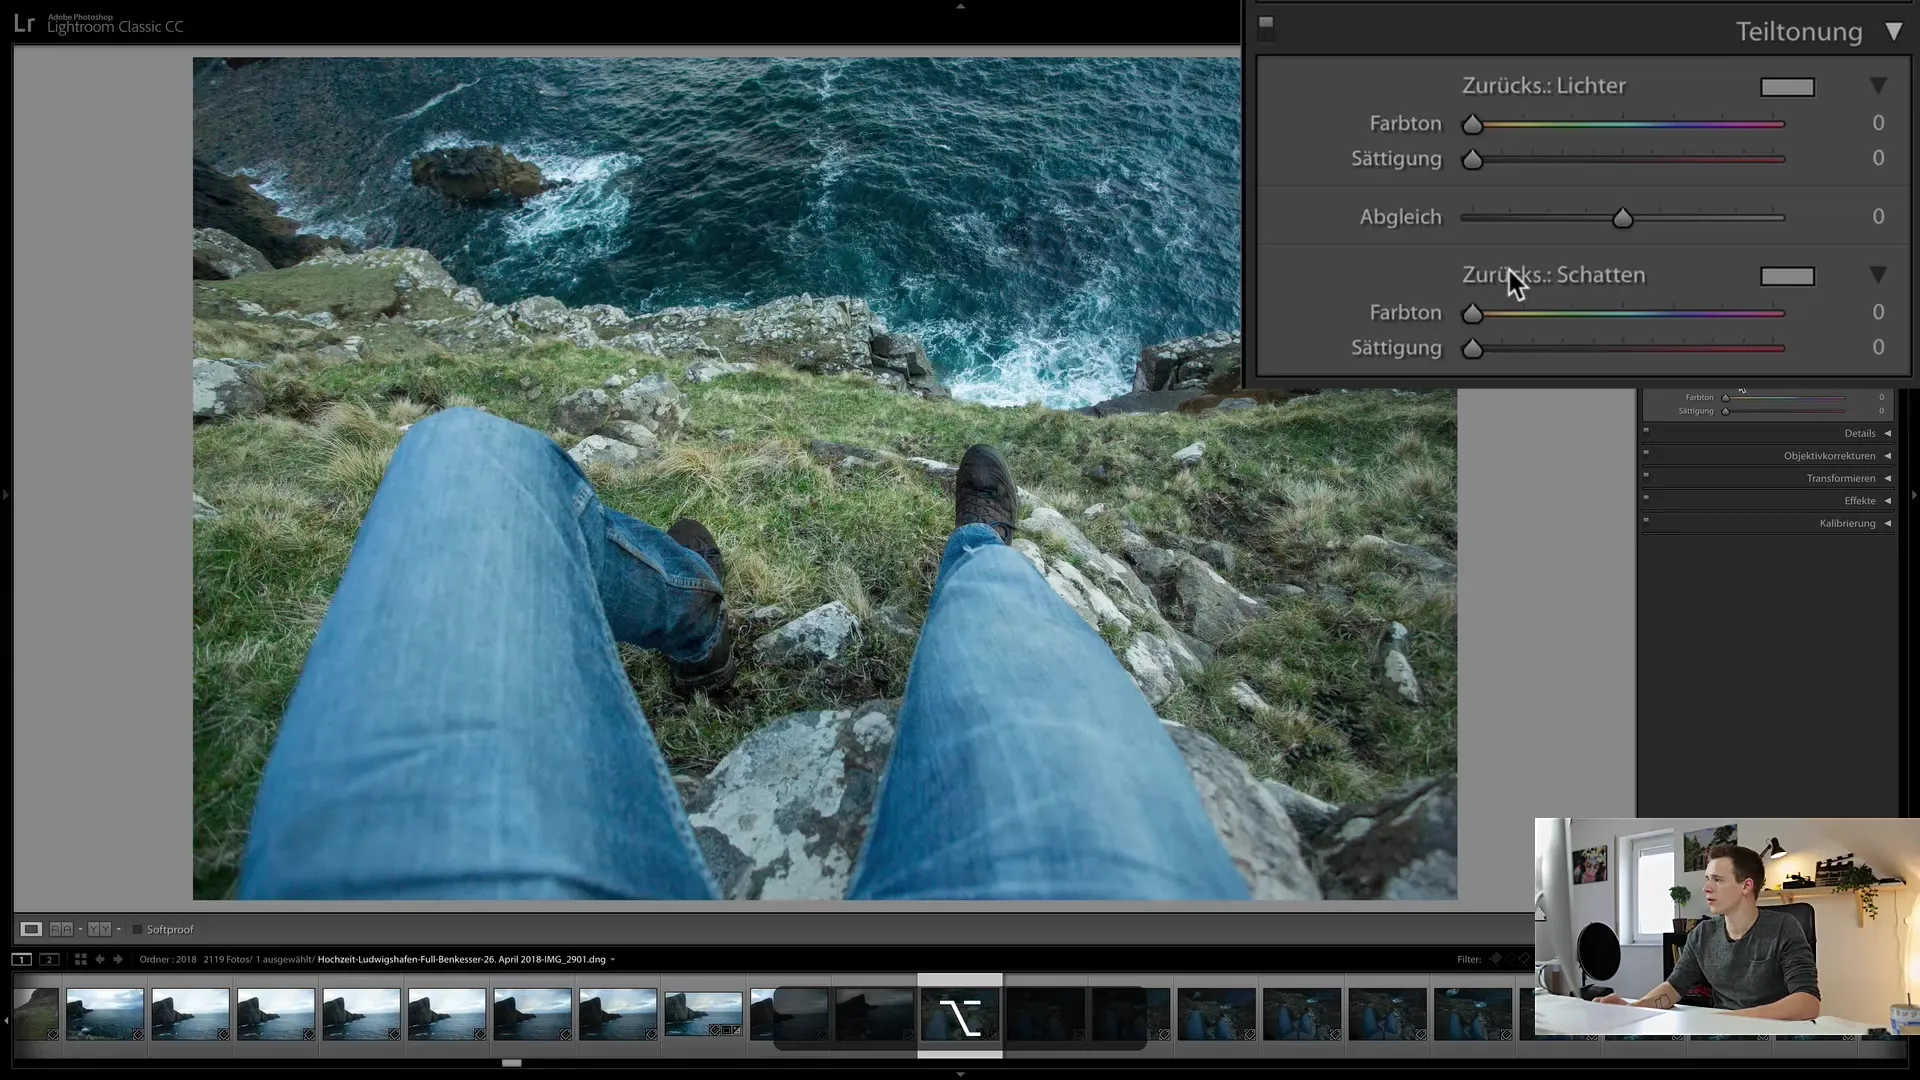The image size is (1920, 1080).
Task: Open the RA compare view dropdown arrow
Action: tap(80, 929)
